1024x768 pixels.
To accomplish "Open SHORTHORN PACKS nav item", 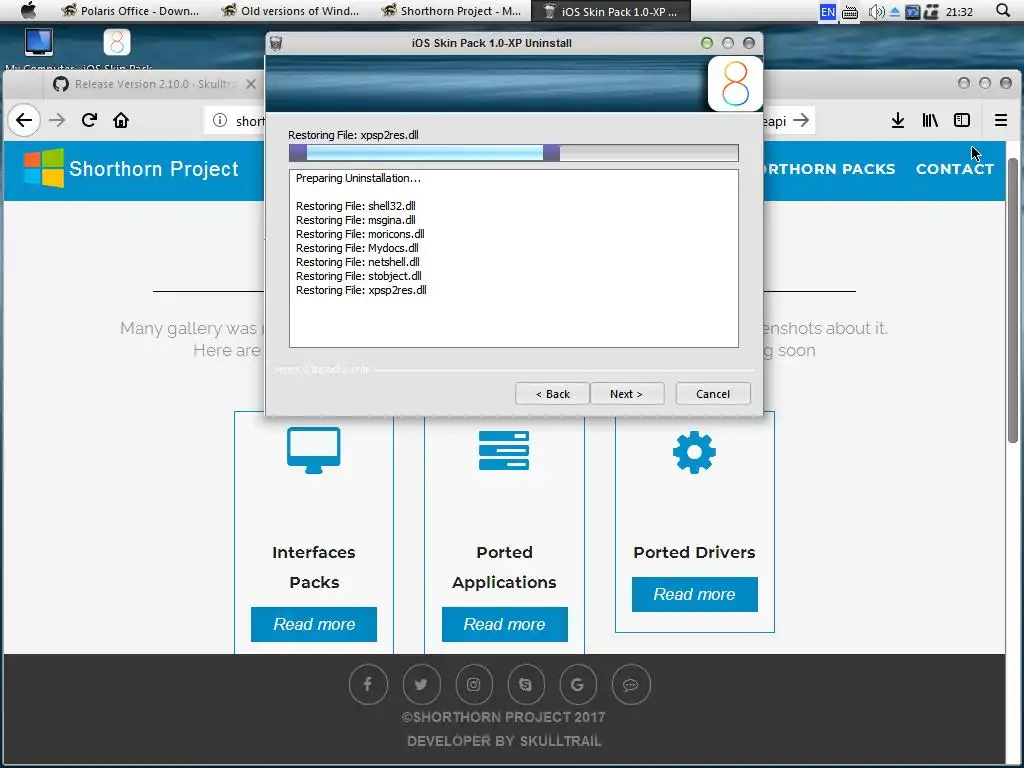I will (x=829, y=169).
